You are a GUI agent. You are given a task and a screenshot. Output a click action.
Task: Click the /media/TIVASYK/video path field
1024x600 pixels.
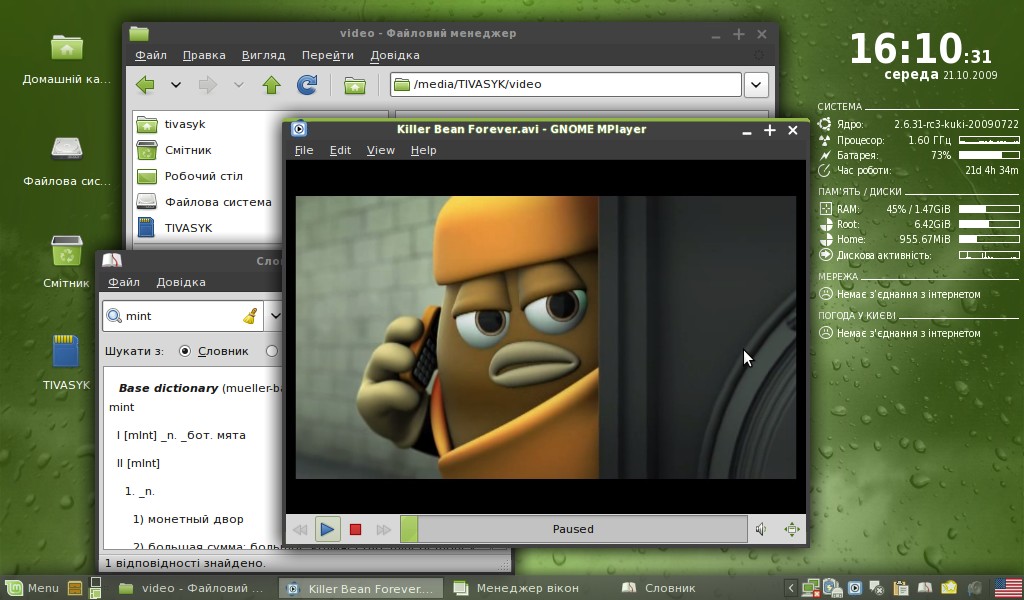coord(566,84)
